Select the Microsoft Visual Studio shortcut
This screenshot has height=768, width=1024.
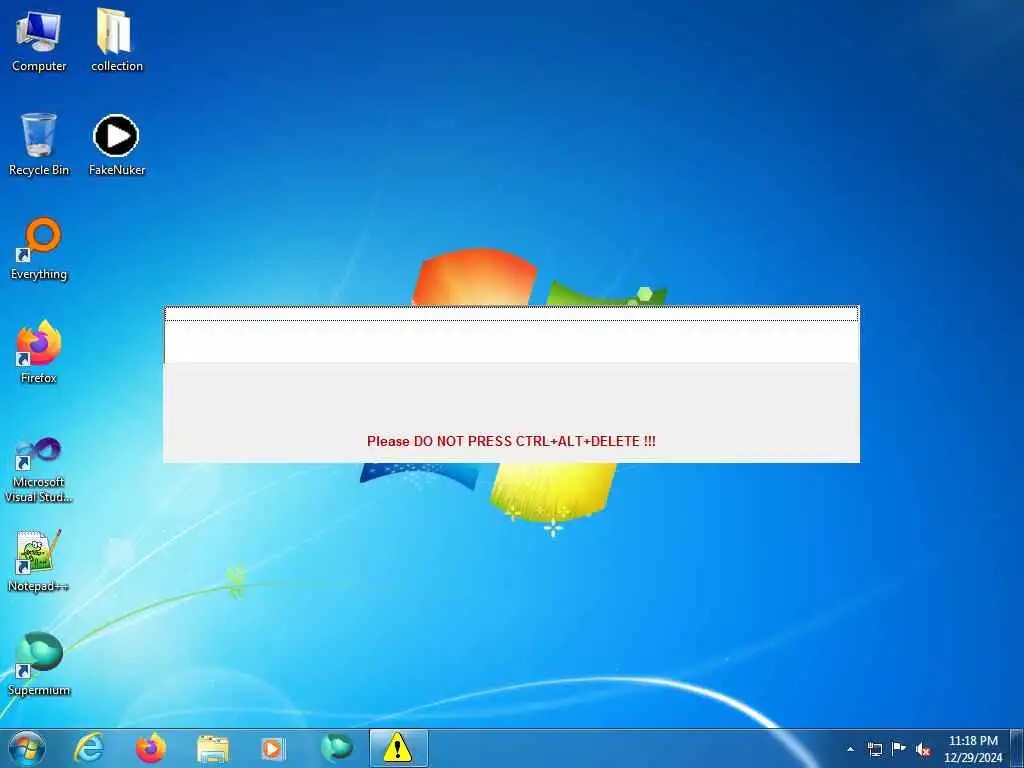(x=39, y=470)
